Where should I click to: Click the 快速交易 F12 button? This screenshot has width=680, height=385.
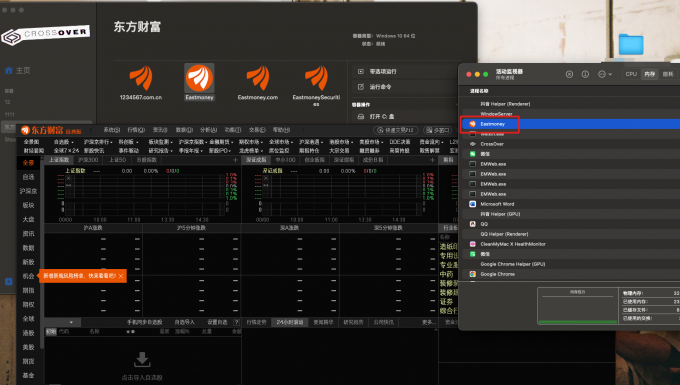396,130
